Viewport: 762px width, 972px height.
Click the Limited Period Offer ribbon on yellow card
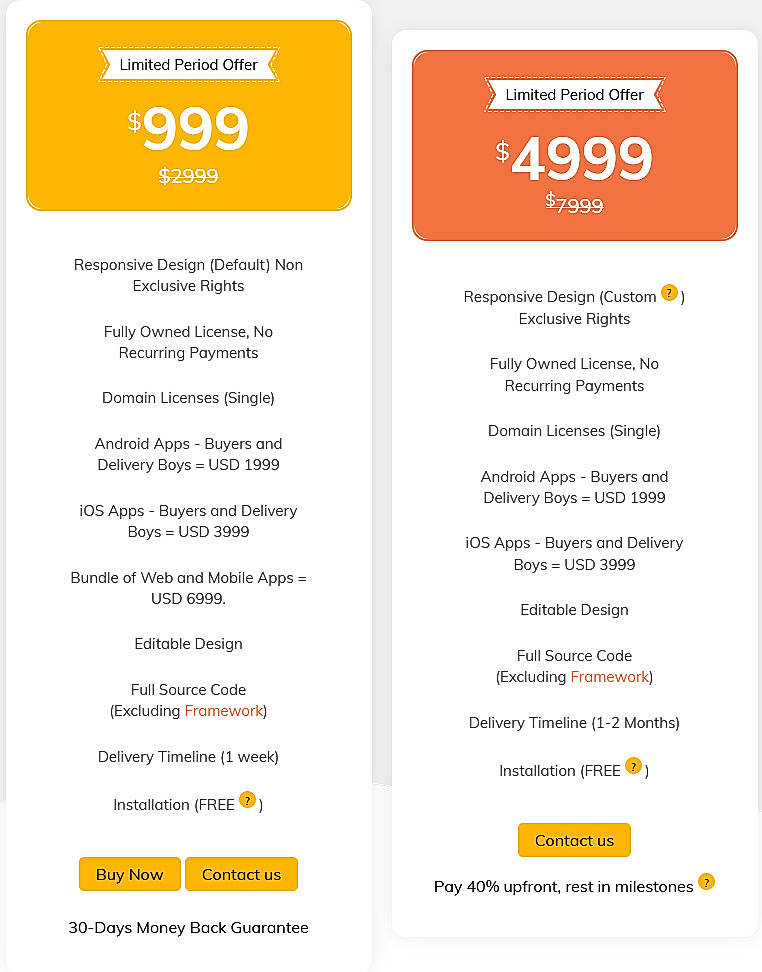pos(188,63)
